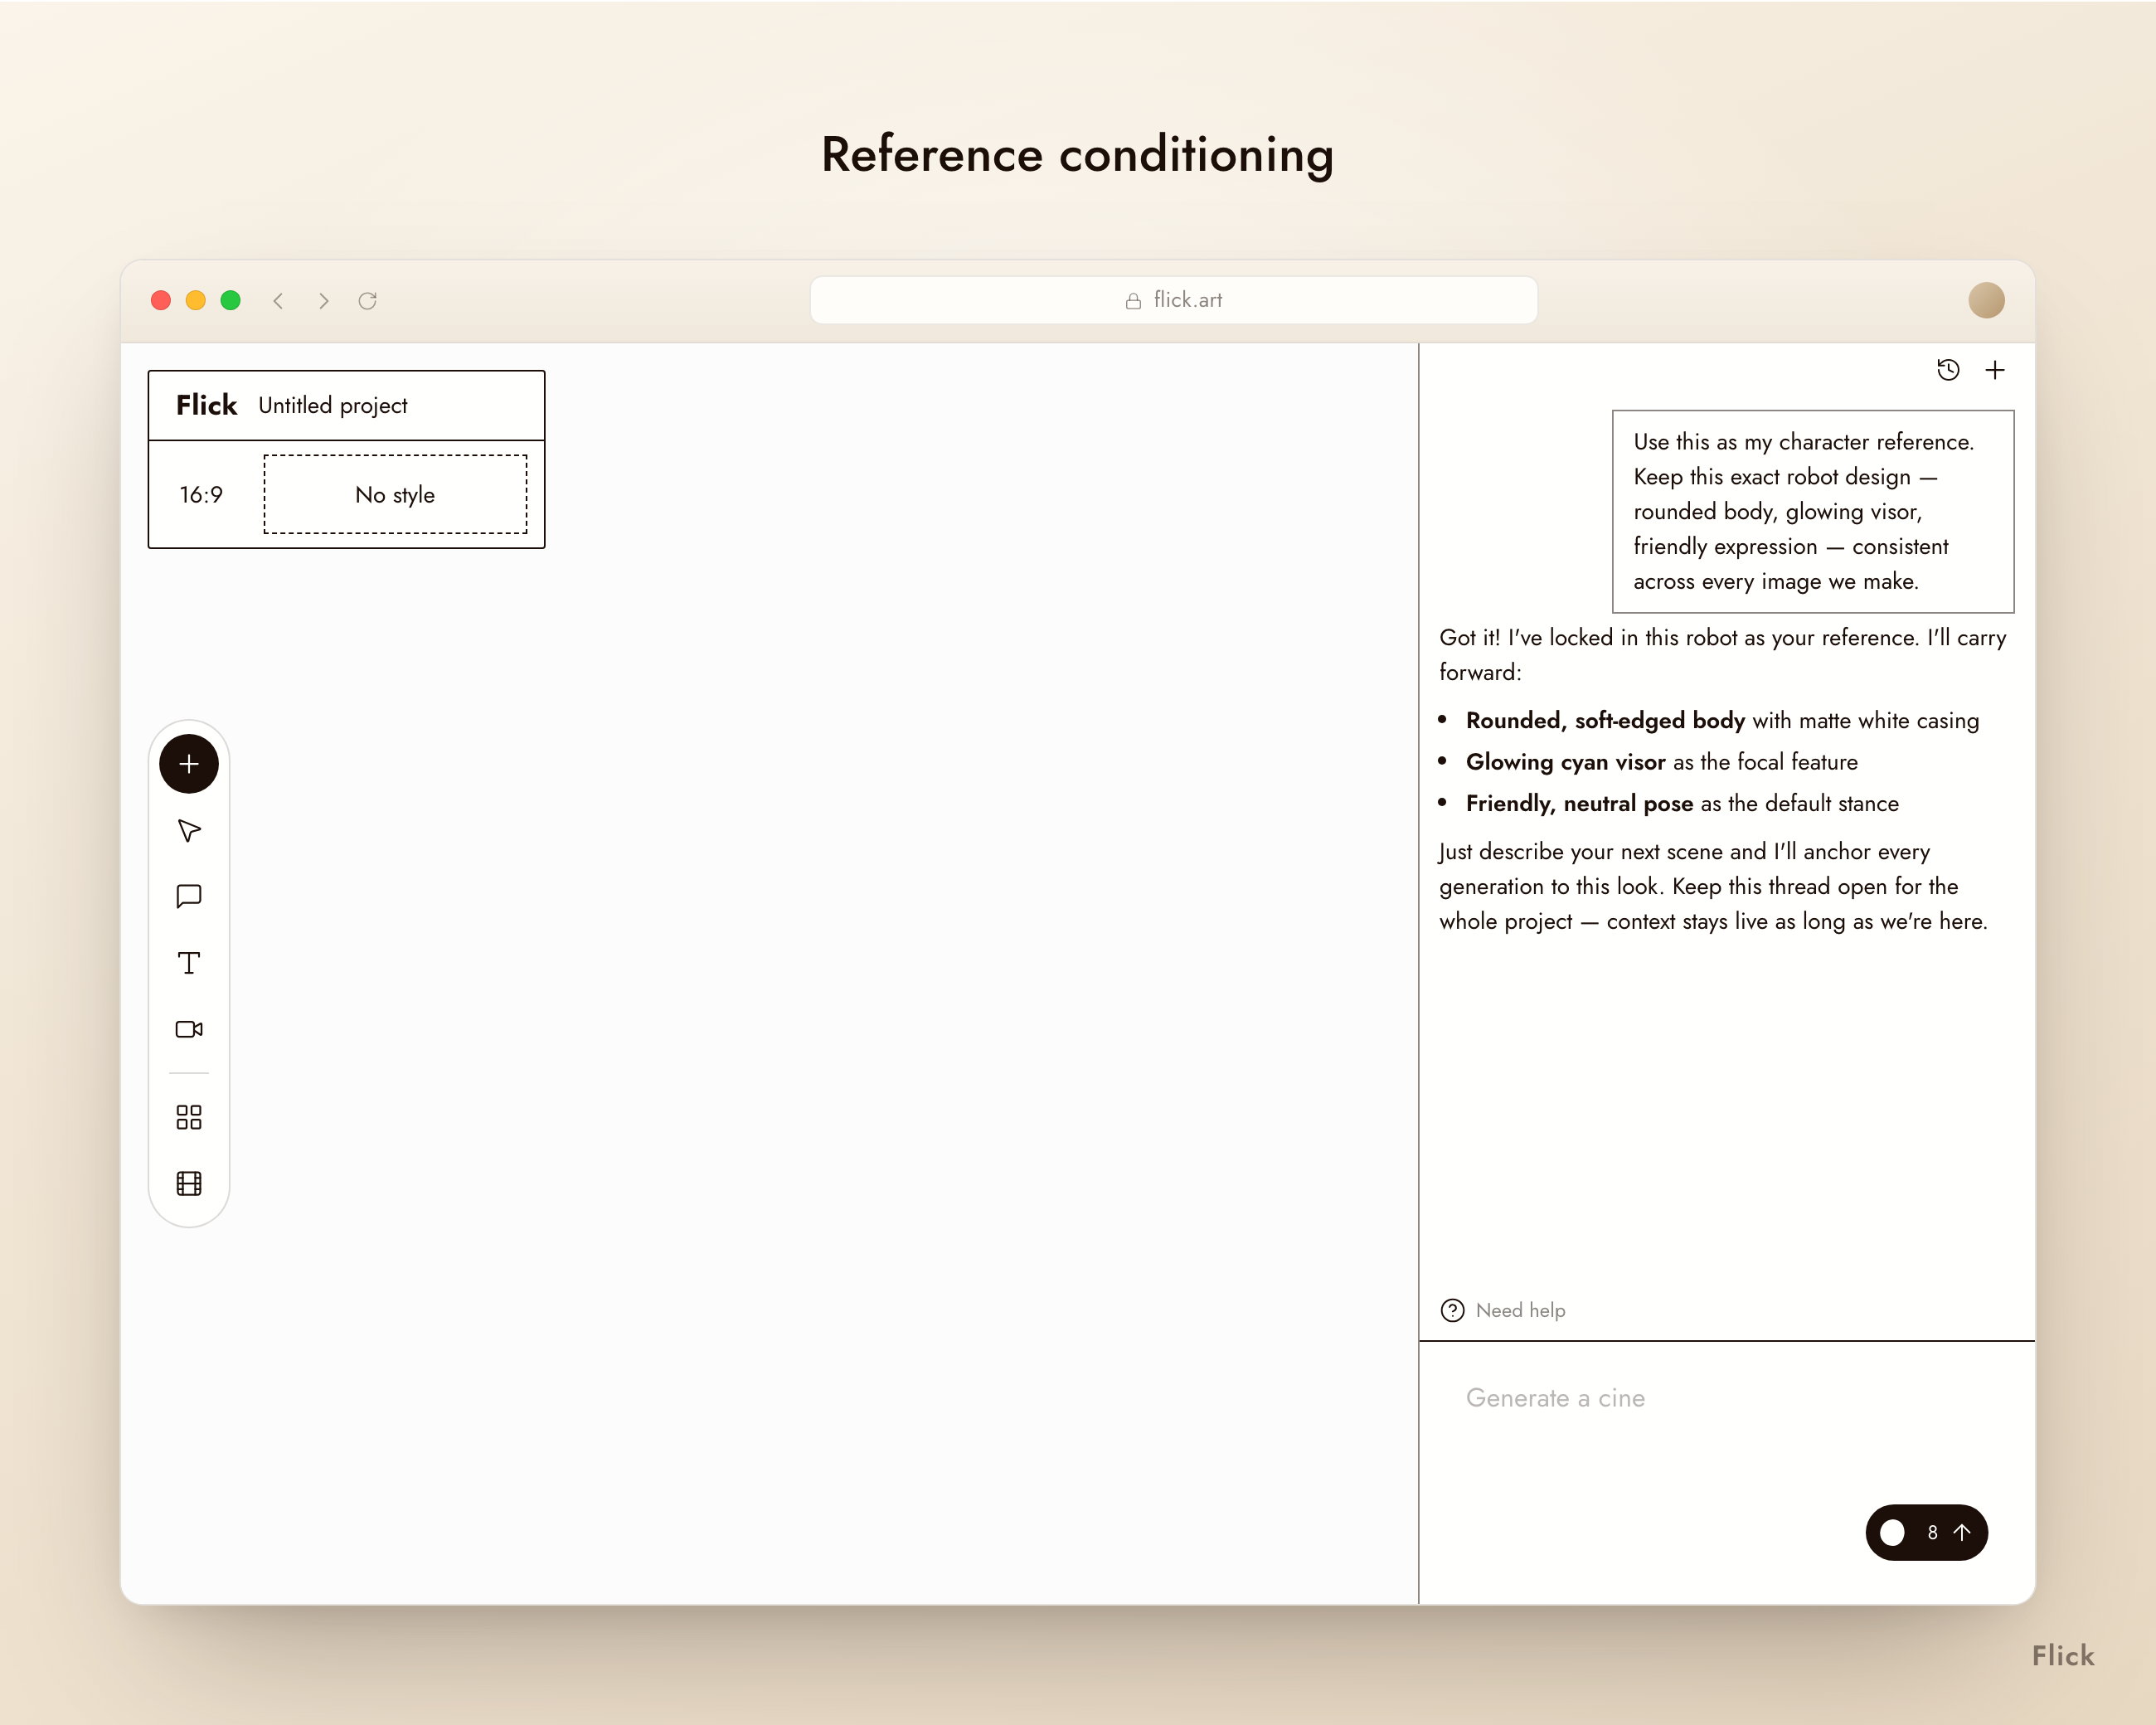Open the 16:9 aspect ratio selector
The width and height of the screenshot is (2156, 1725).
coord(201,495)
